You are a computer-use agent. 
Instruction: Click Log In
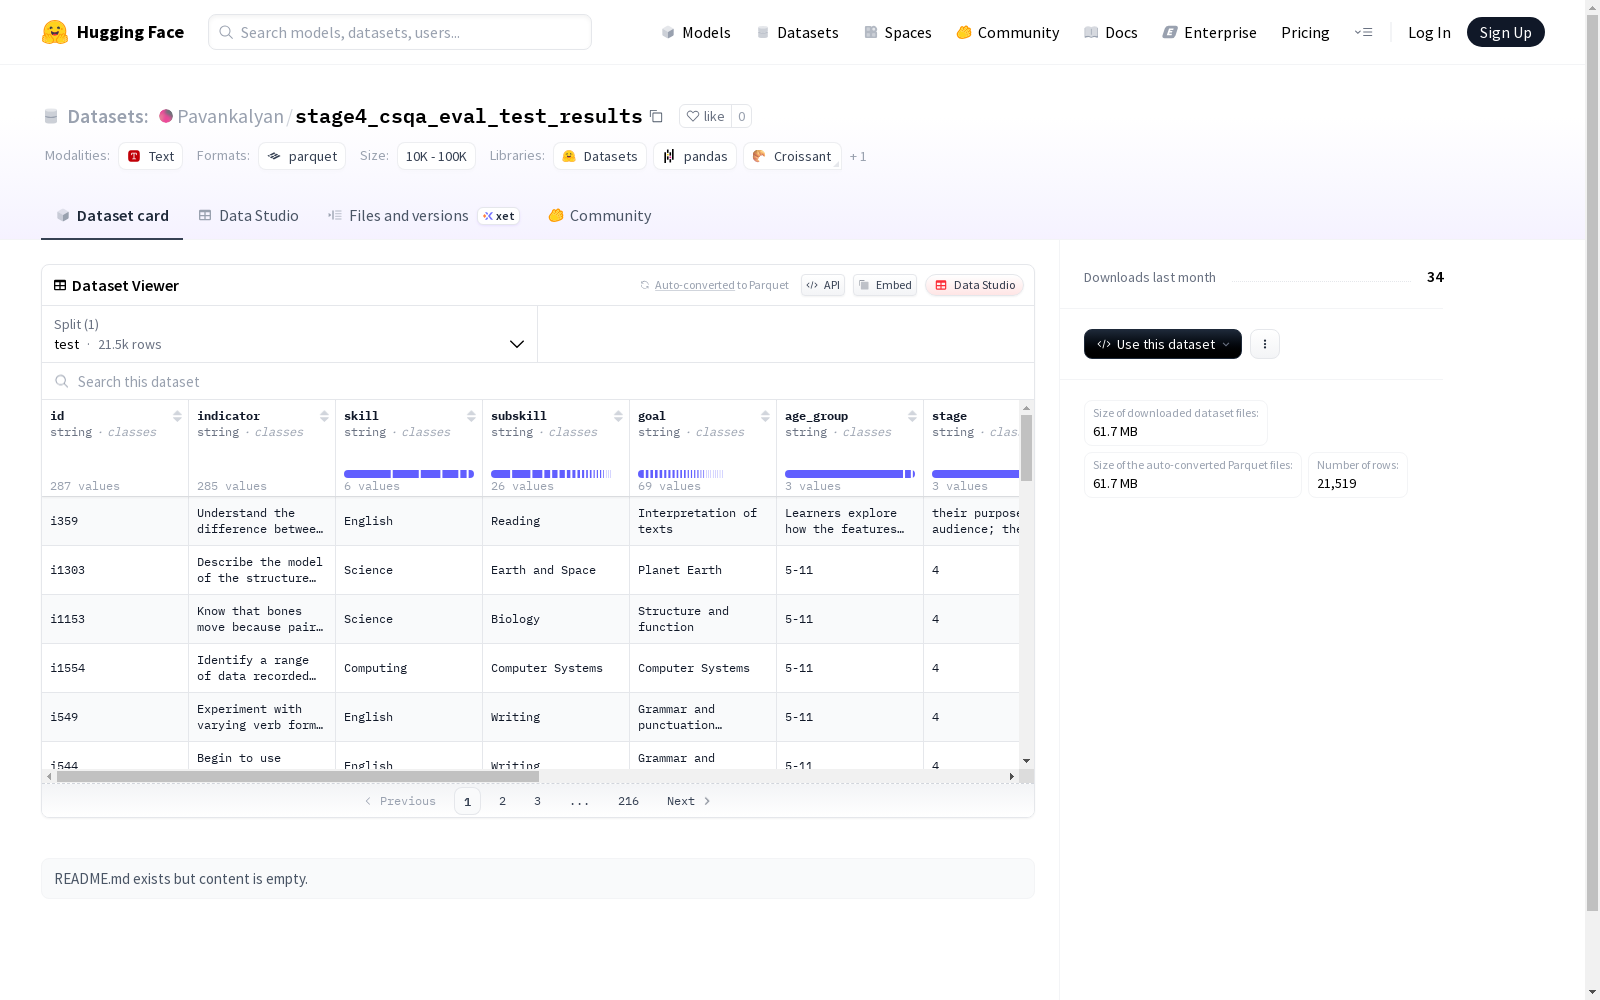pos(1429,32)
